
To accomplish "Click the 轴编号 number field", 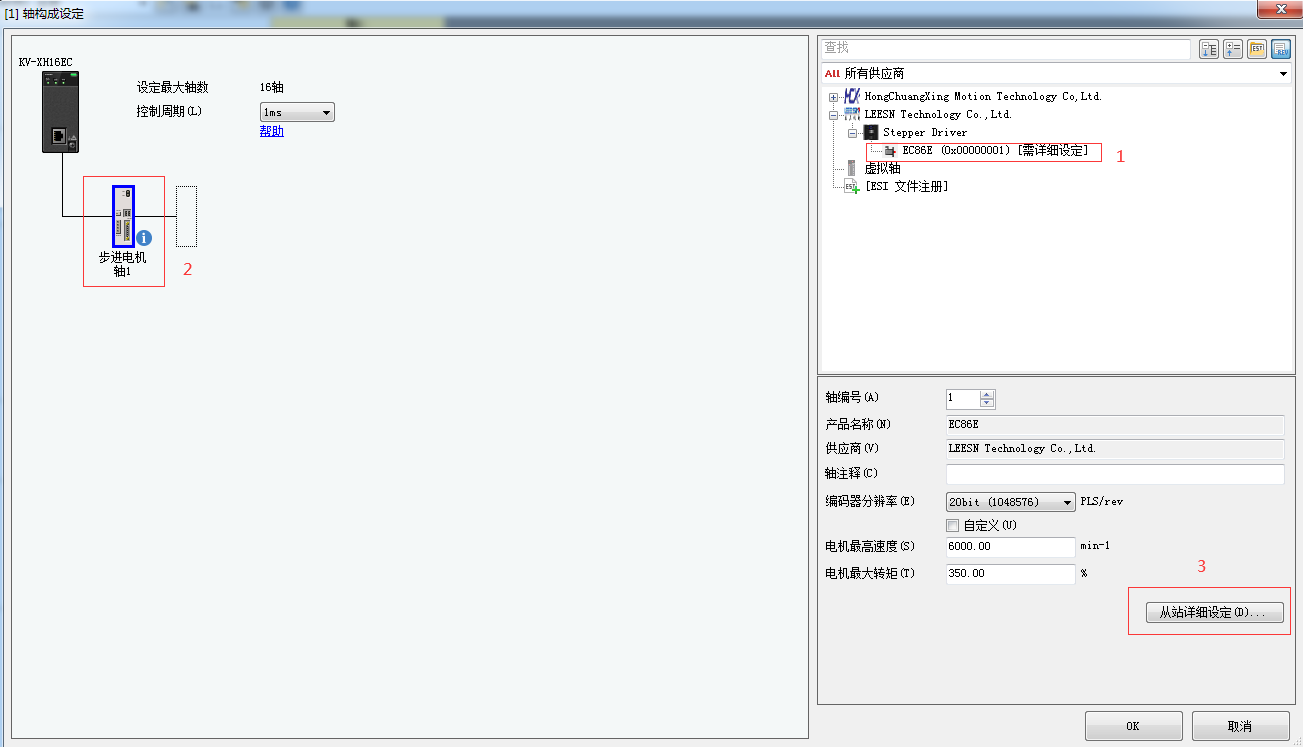I will tap(963, 399).
